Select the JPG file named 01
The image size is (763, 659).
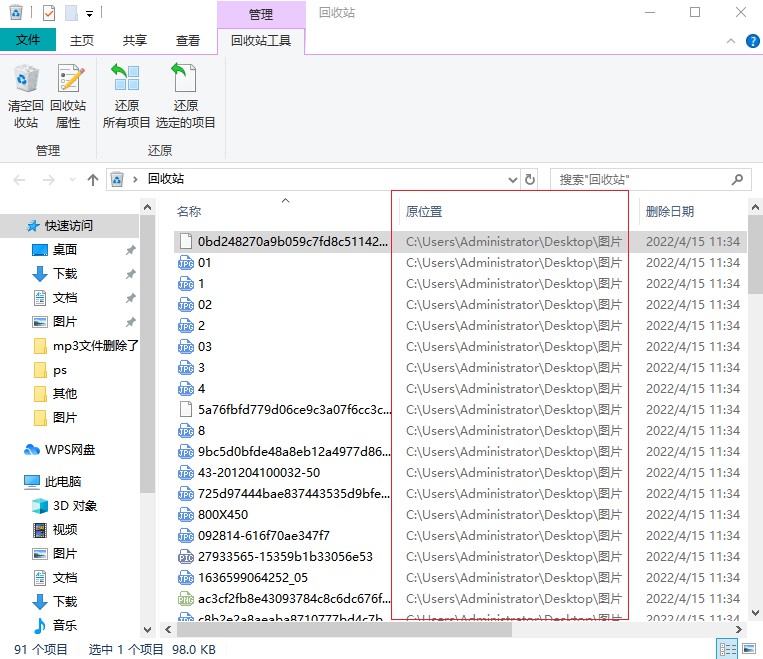click(204, 263)
